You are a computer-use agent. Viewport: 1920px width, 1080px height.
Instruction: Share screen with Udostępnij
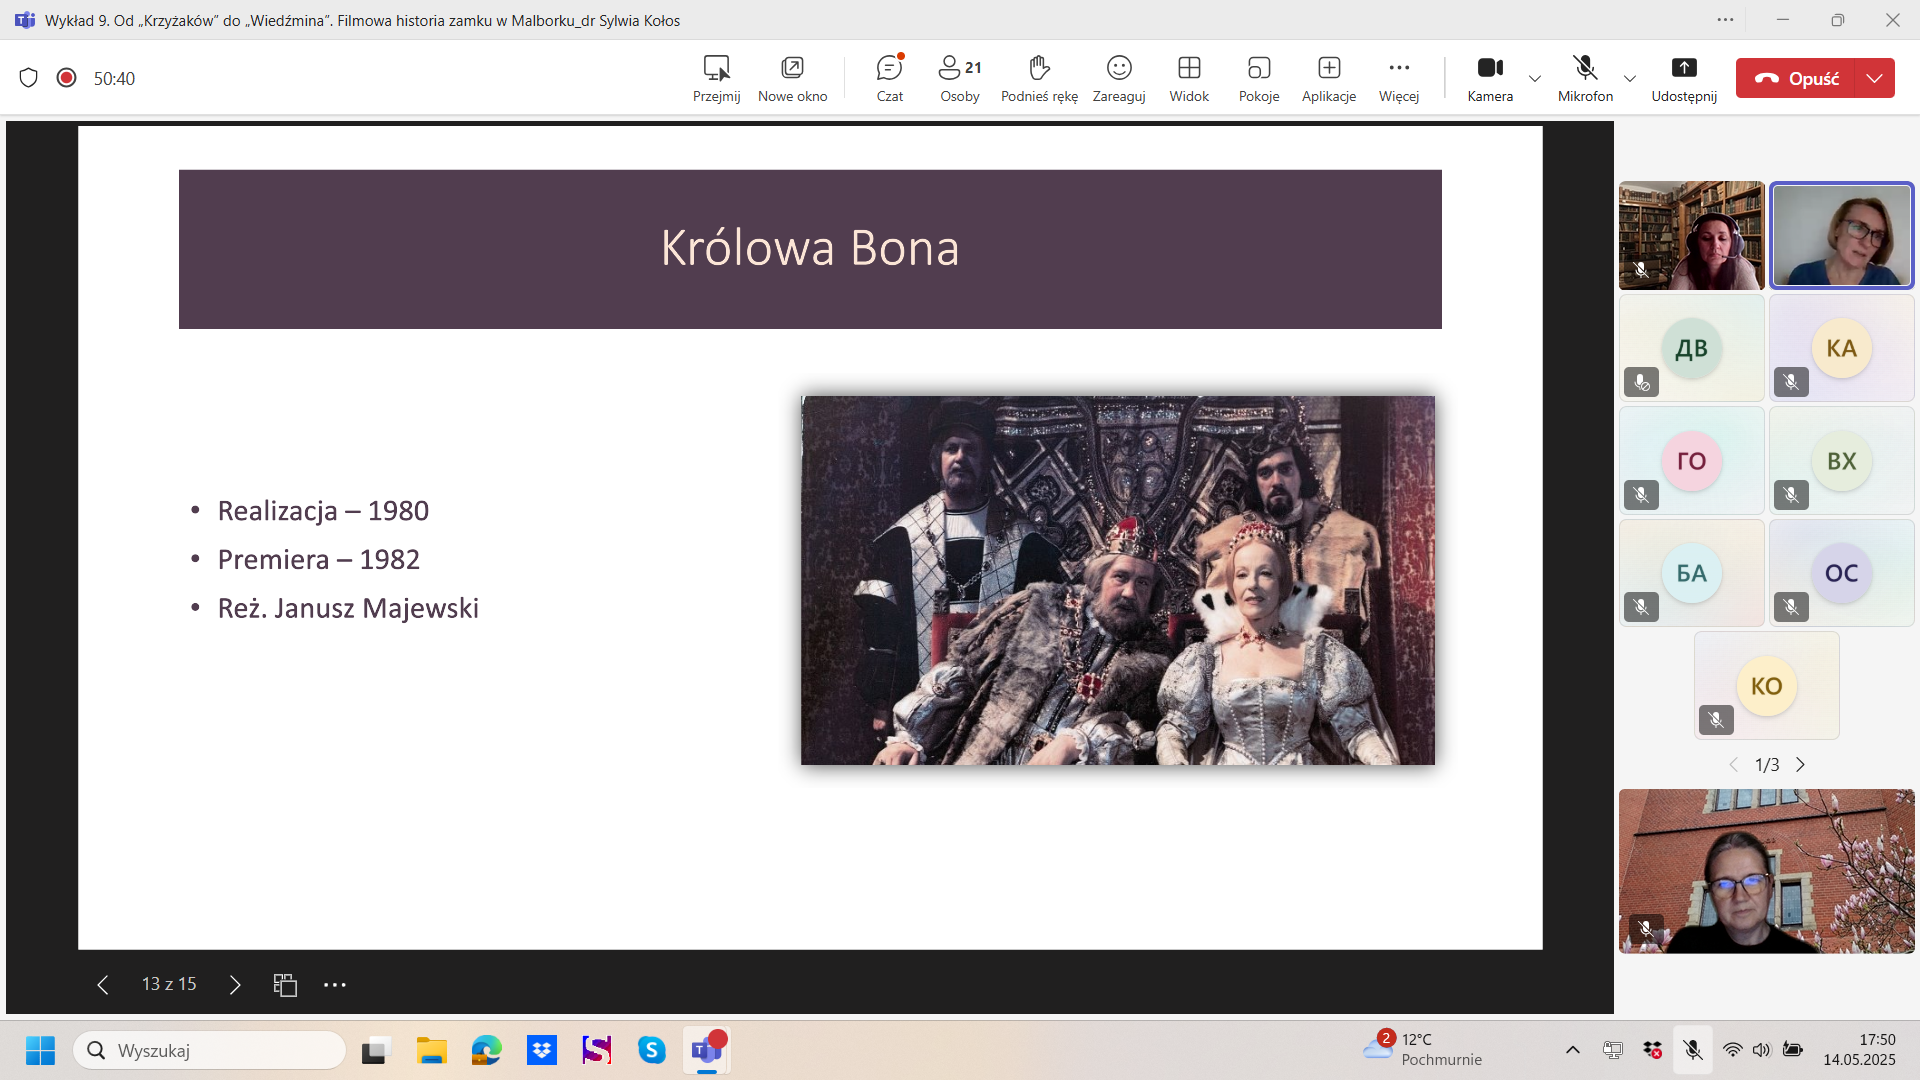coord(1684,78)
